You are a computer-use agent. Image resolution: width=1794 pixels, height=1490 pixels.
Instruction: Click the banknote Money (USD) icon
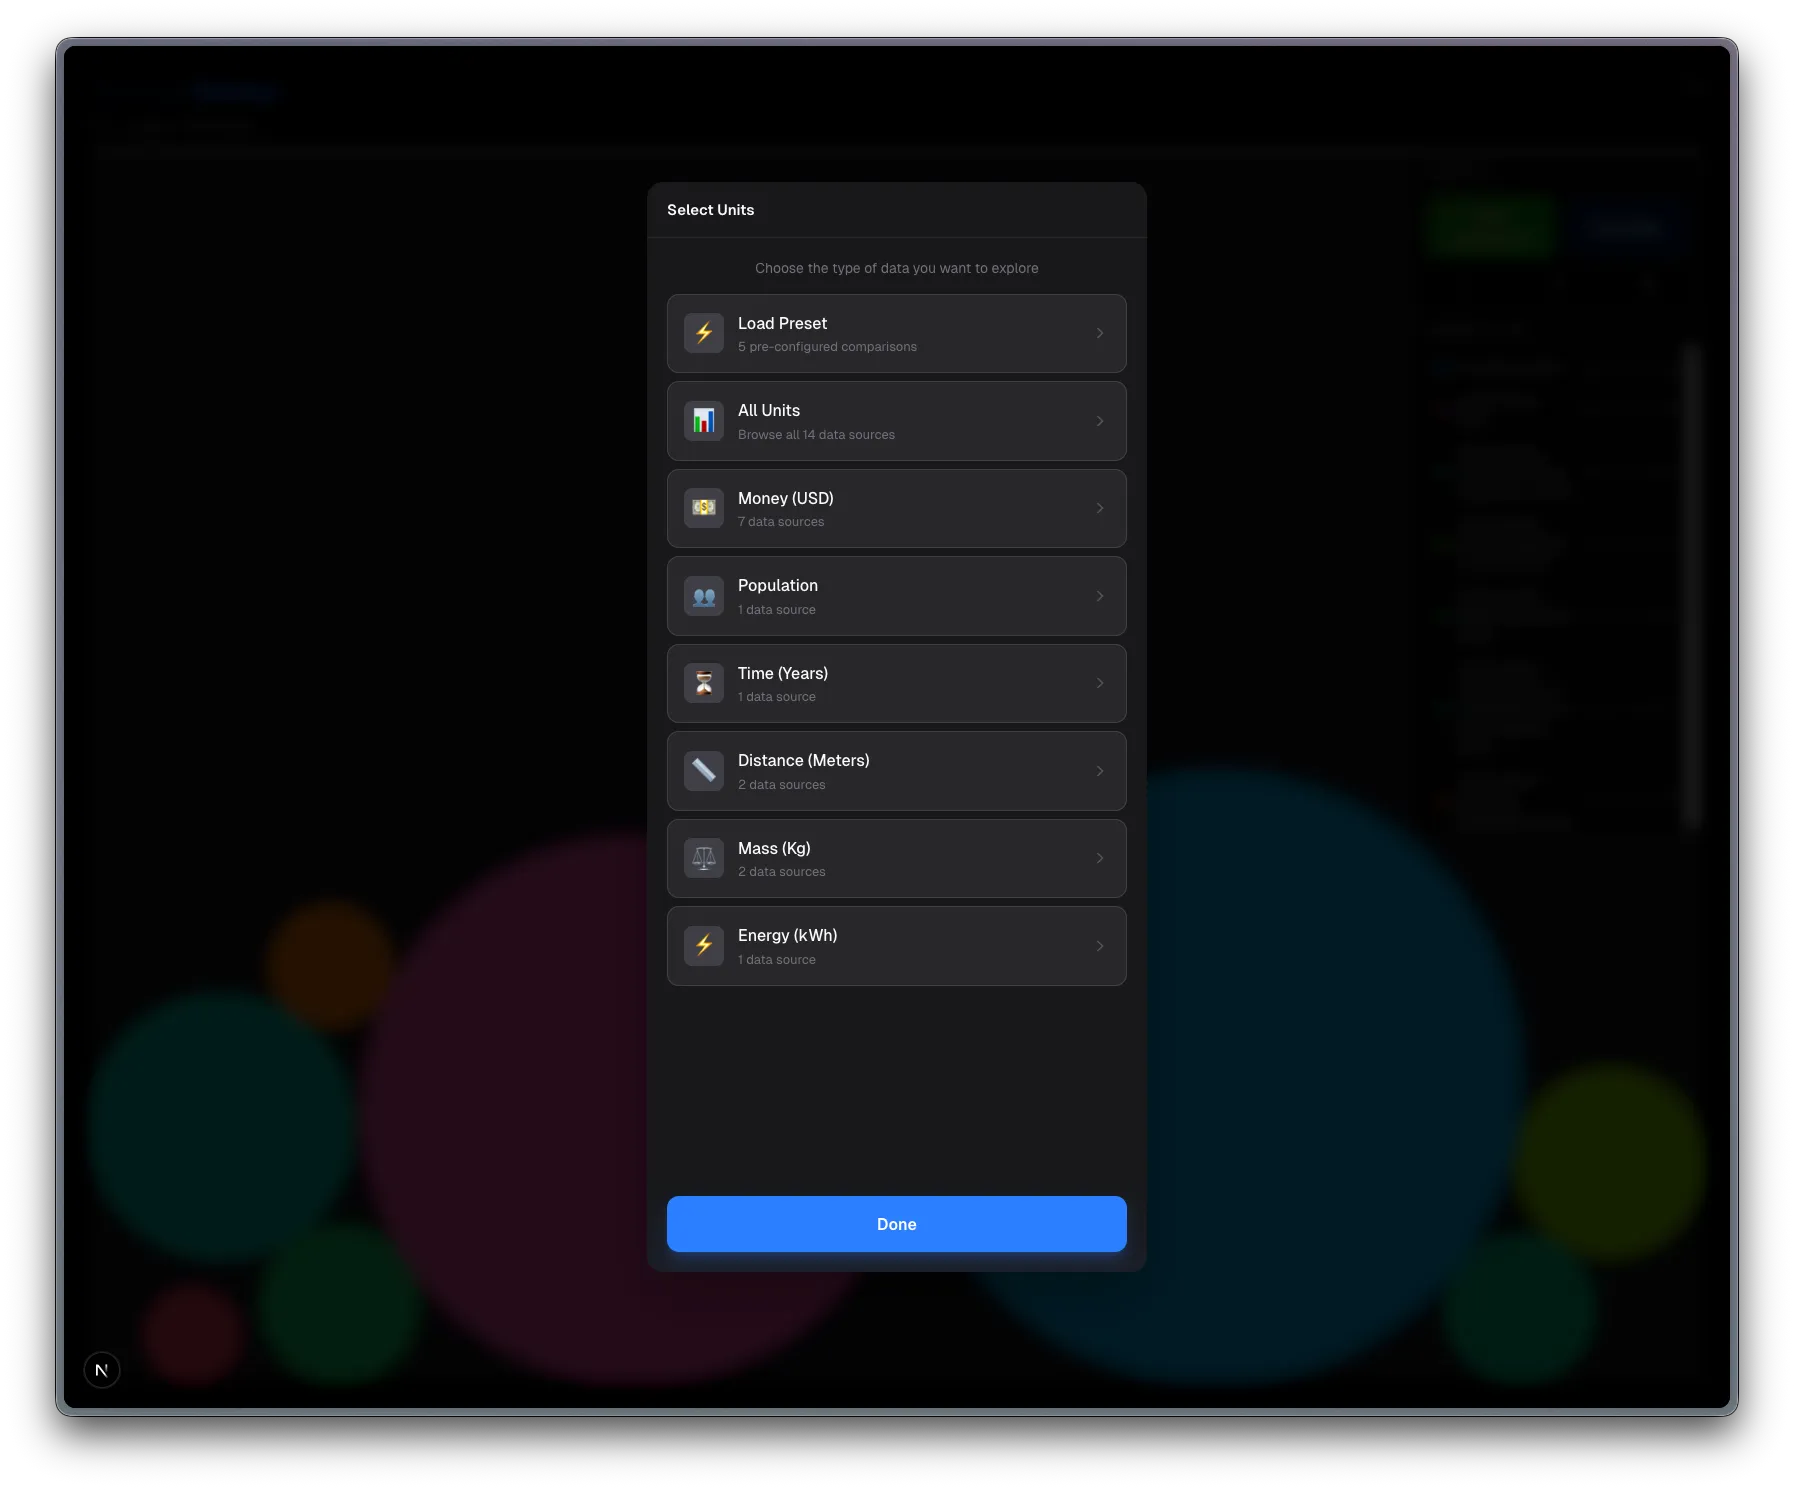[x=704, y=508]
